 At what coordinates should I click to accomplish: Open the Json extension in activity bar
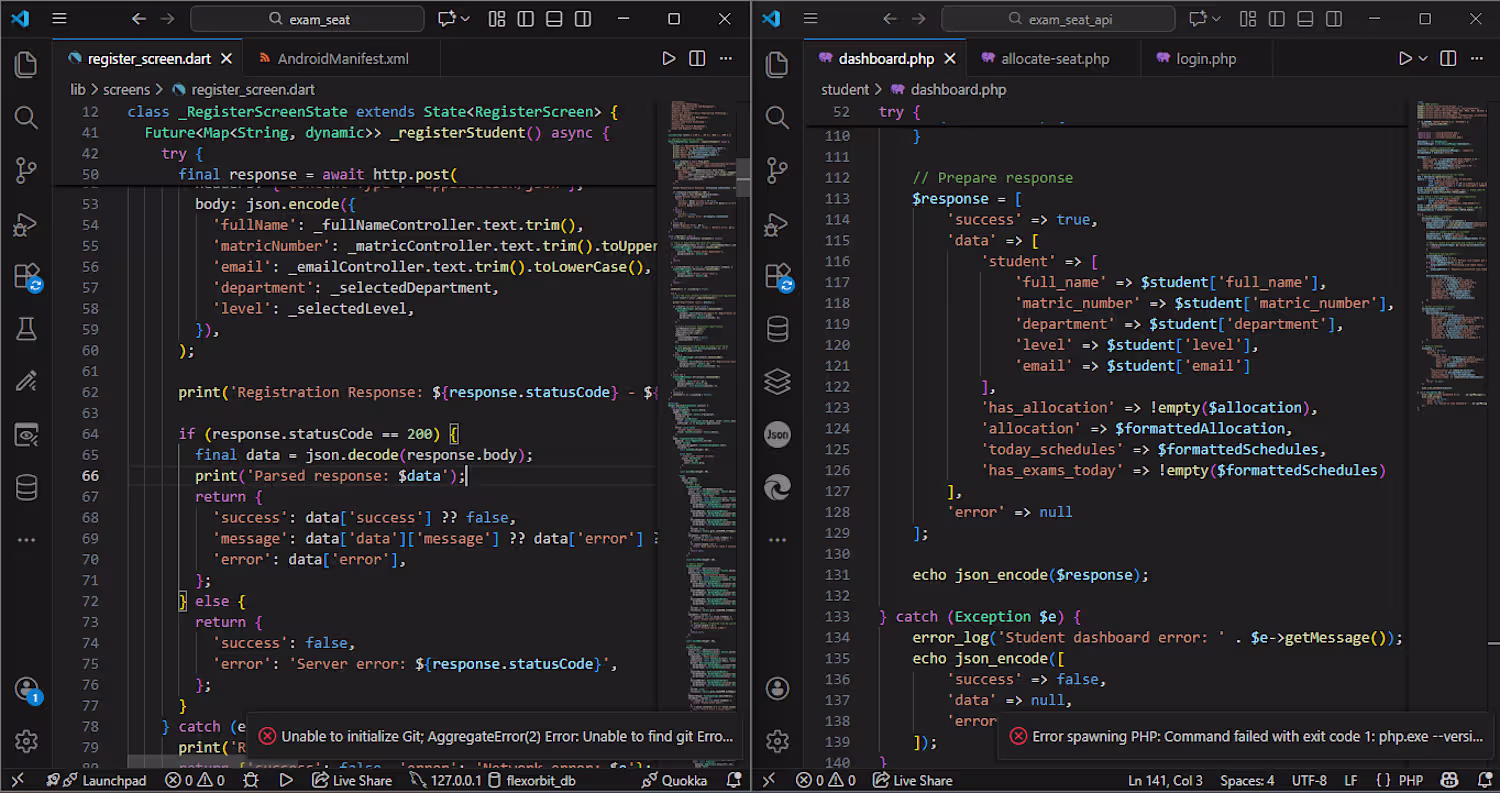click(x=777, y=434)
